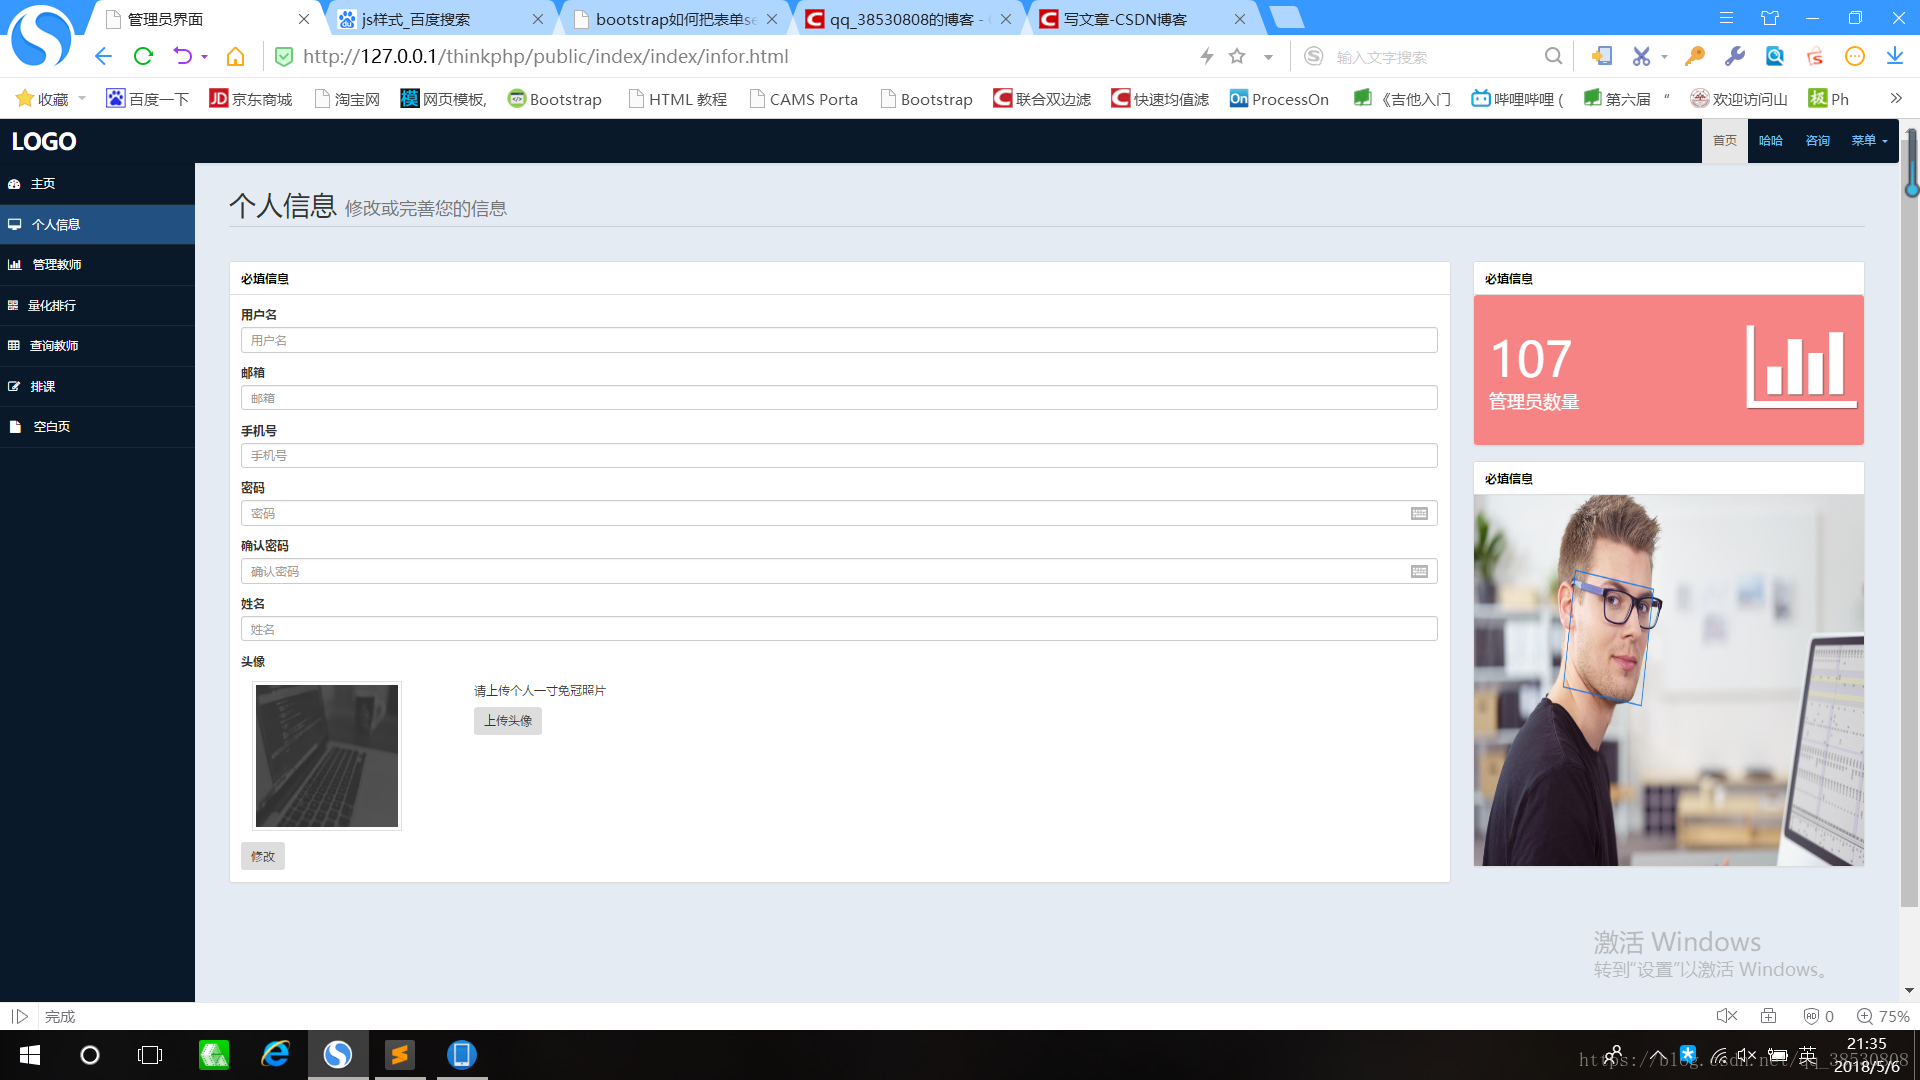
Task: Click the download arrow icon in toolbar
Action: click(1894, 57)
